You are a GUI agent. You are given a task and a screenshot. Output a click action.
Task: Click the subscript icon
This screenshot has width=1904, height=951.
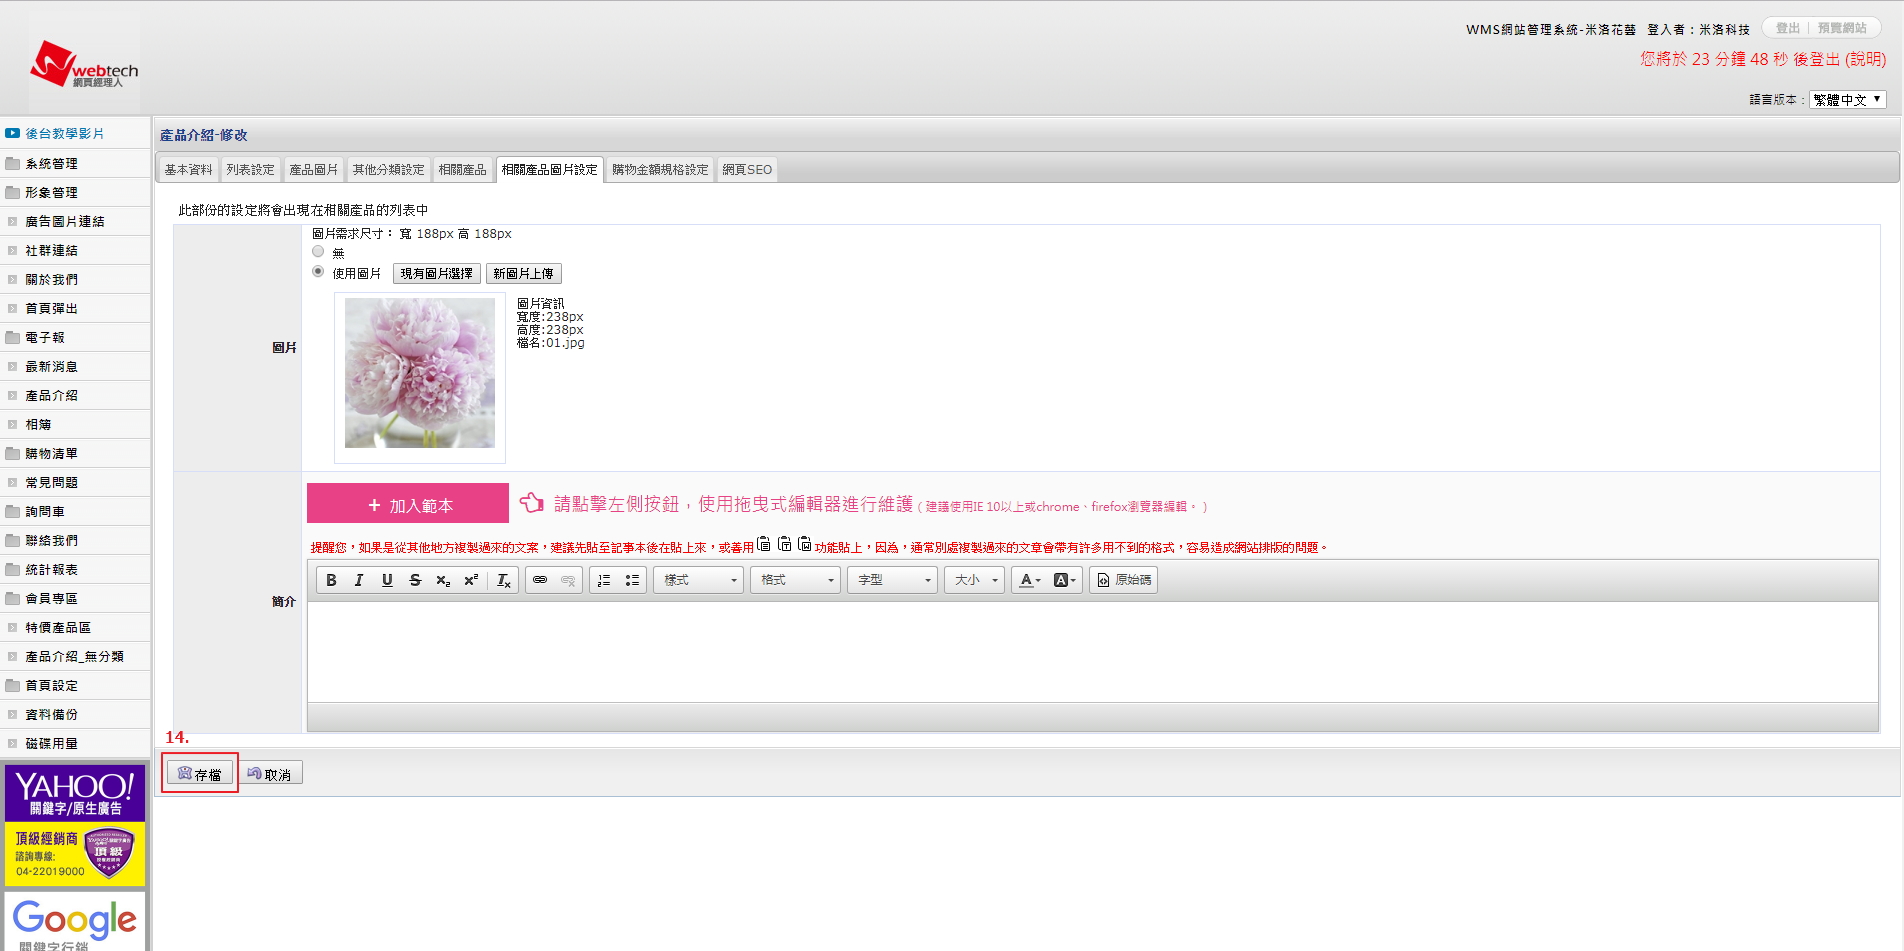(x=443, y=580)
